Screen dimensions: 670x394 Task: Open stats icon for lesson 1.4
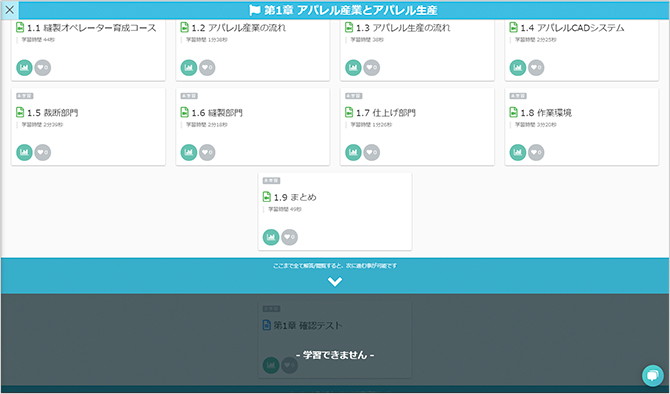518,68
